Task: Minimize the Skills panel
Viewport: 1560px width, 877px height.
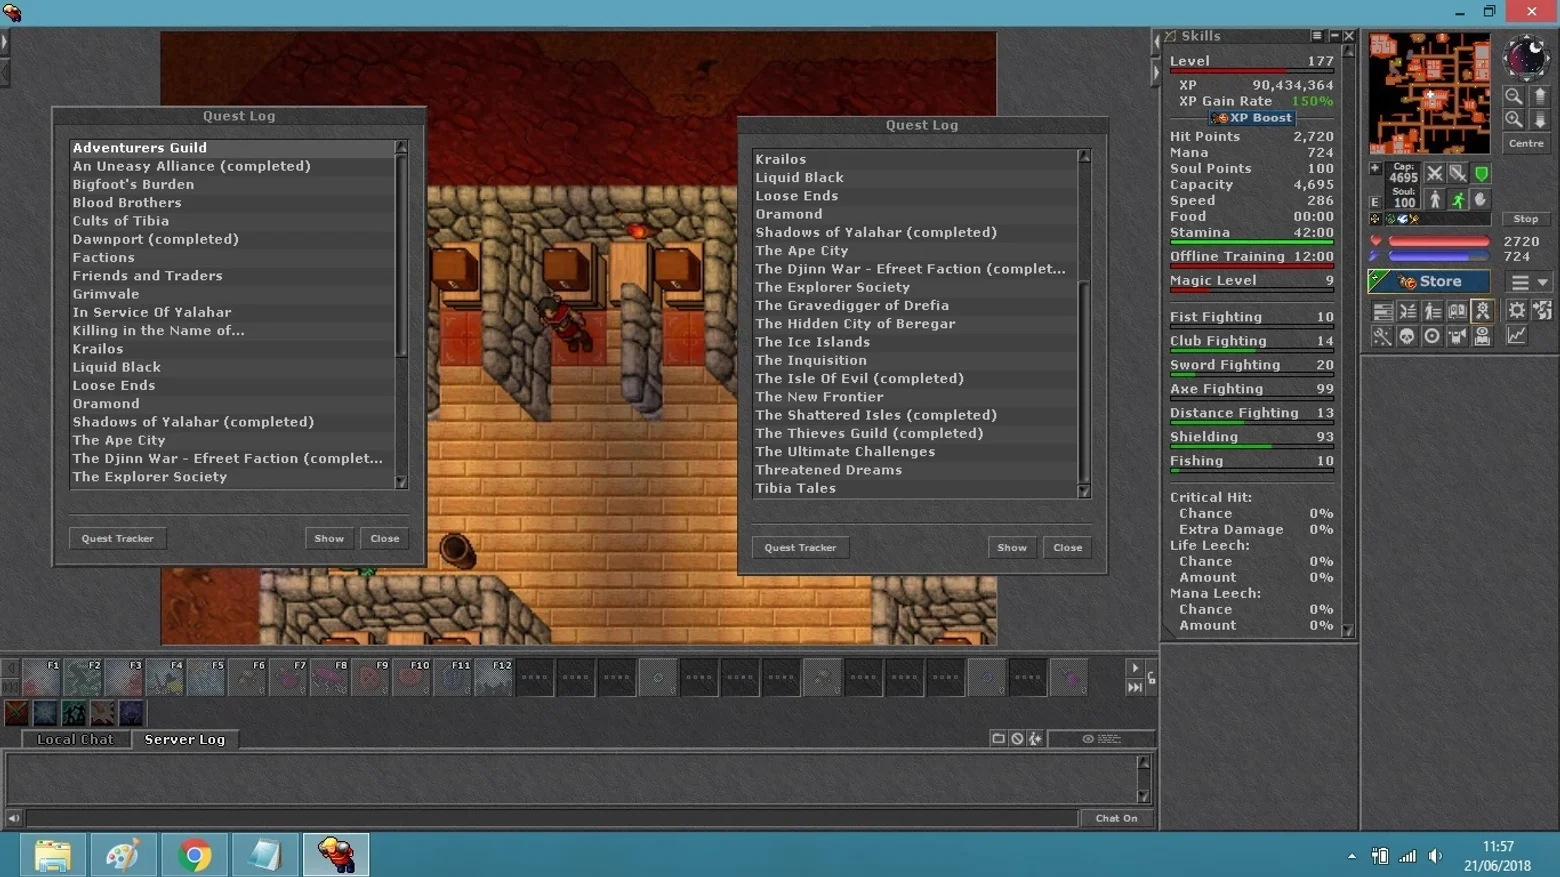Action: pos(1334,36)
